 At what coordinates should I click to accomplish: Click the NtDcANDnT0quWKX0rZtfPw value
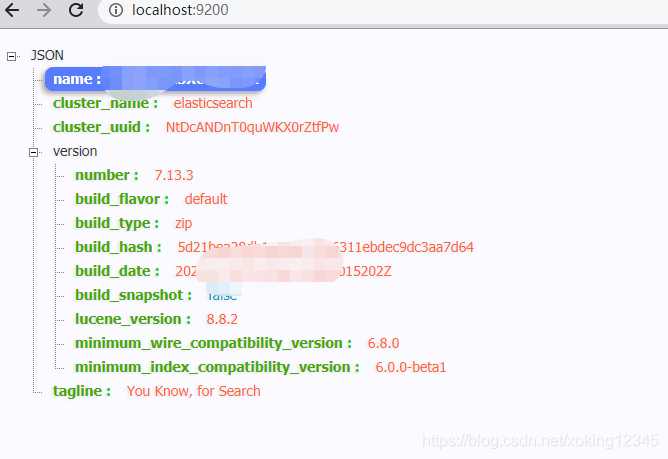click(x=252, y=127)
